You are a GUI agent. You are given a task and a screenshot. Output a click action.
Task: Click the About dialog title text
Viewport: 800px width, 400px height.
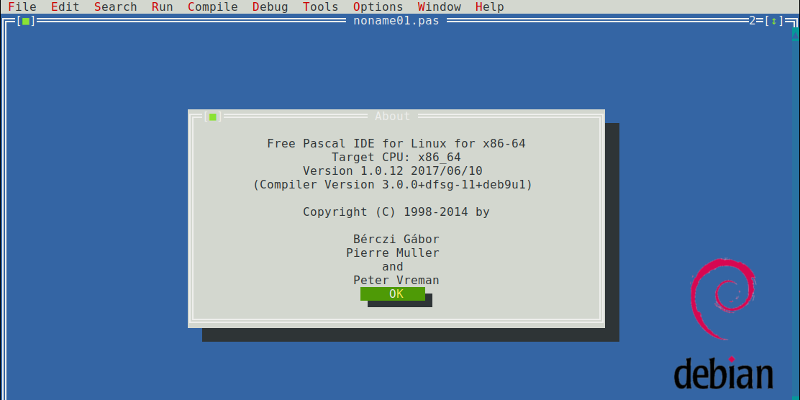[x=392, y=116]
